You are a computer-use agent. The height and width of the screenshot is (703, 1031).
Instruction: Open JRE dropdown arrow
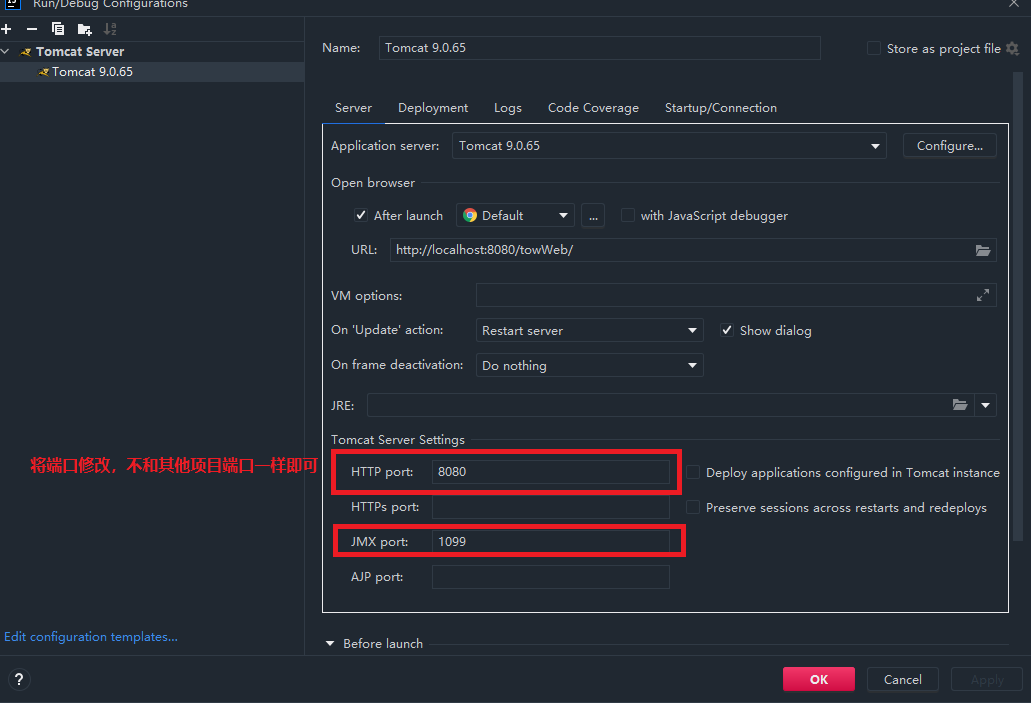985,405
